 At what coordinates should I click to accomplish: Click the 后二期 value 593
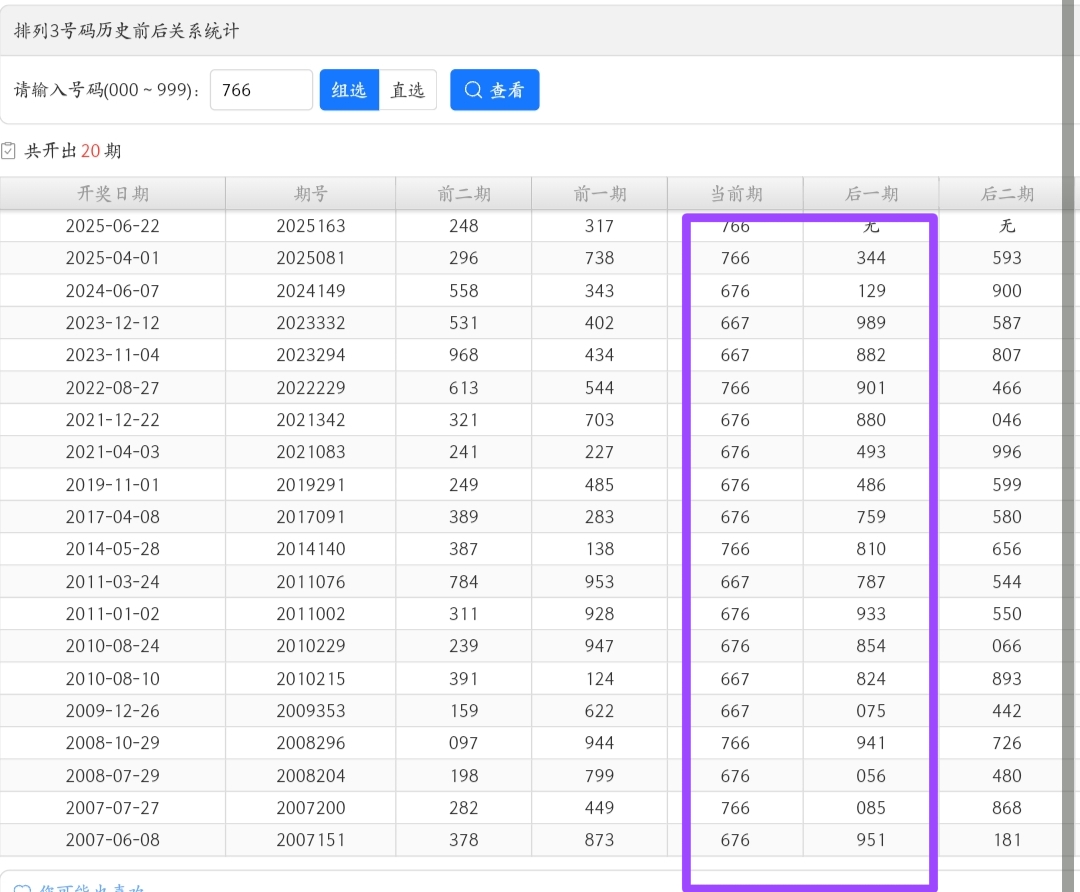(x=1007, y=258)
